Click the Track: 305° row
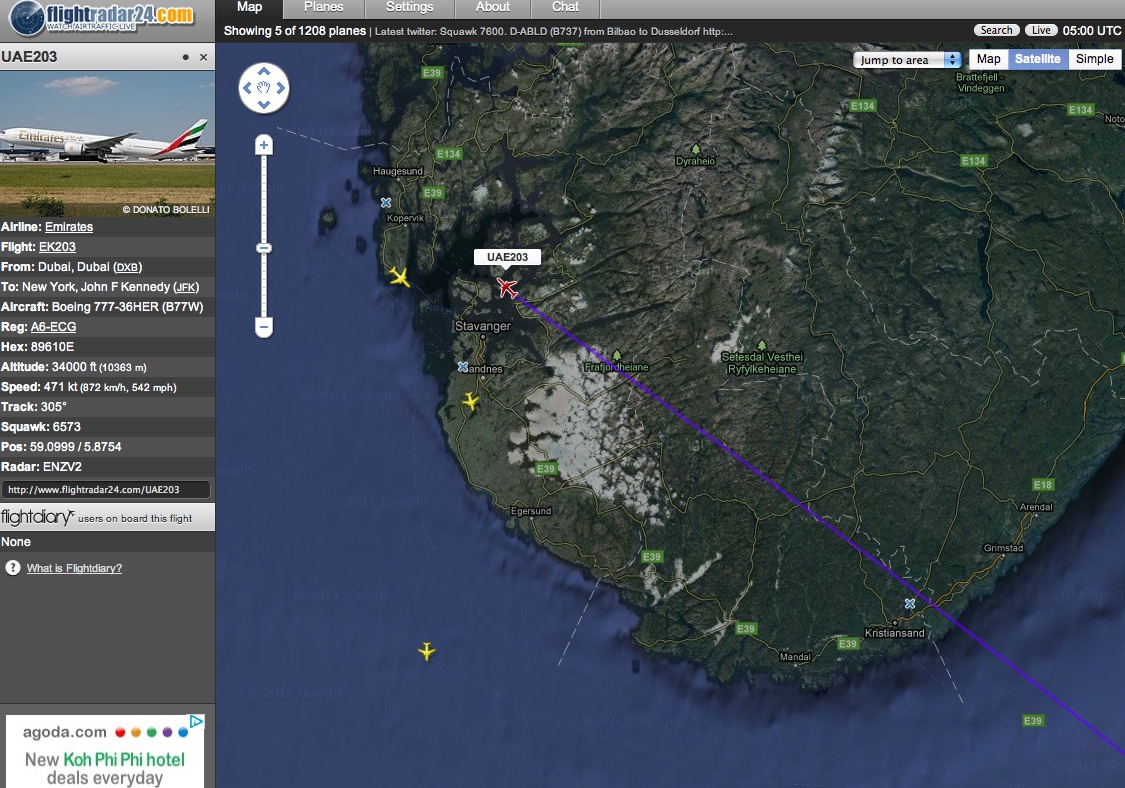 click(x=108, y=406)
